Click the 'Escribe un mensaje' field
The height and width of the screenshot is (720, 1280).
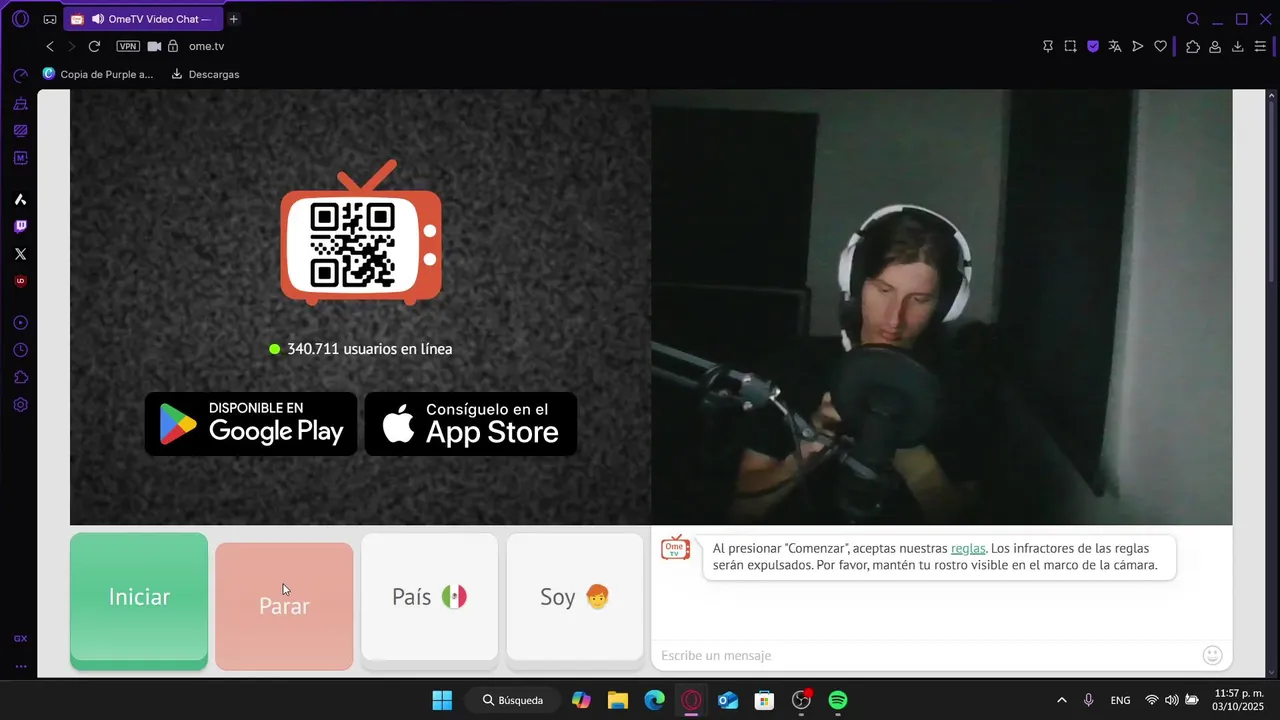point(925,655)
